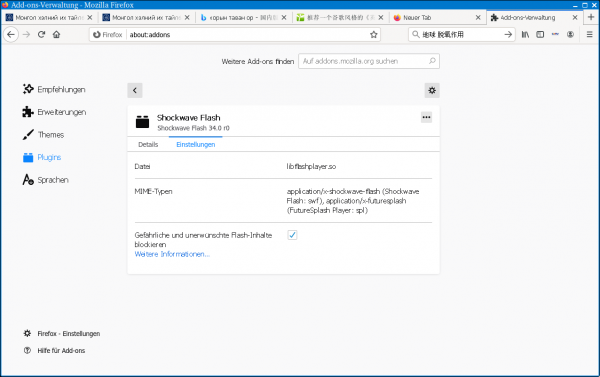Click the addons.mozilla.org search field
The image size is (600, 377).
(x=369, y=61)
